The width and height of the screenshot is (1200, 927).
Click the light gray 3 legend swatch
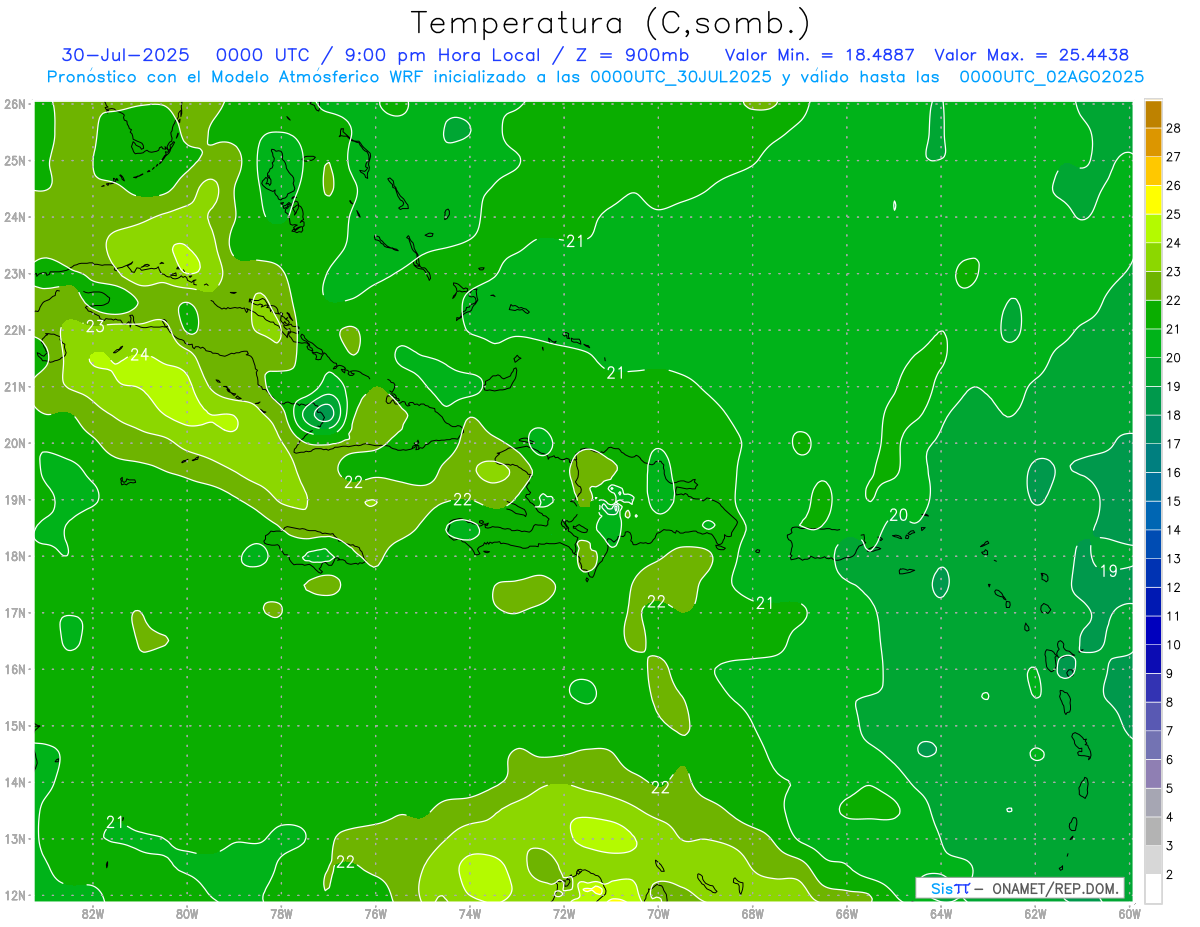coord(1153,832)
